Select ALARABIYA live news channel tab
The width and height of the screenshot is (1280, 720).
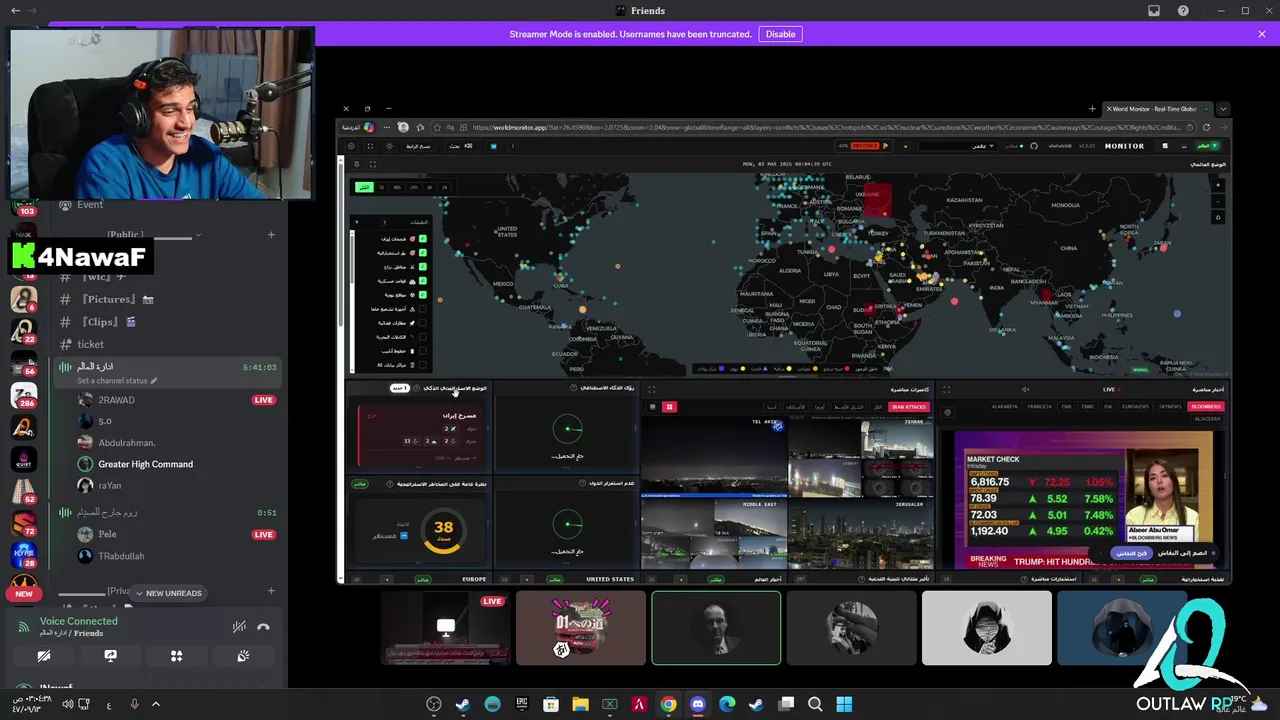tap(1005, 407)
